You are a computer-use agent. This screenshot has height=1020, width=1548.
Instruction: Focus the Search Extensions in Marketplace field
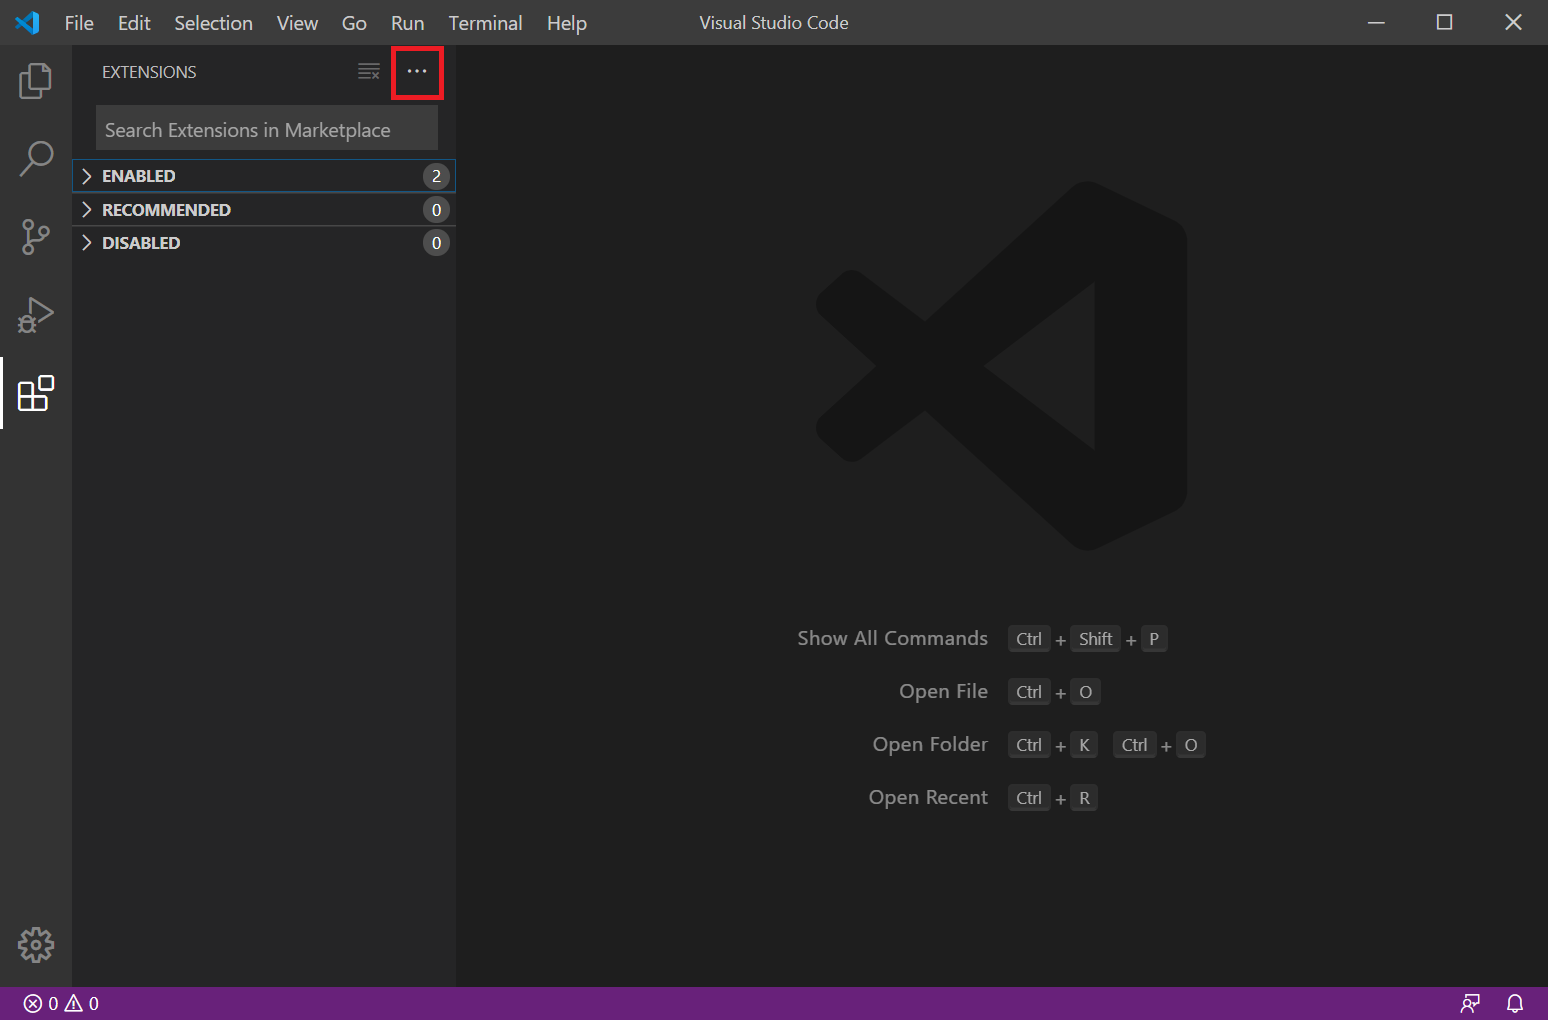(267, 130)
